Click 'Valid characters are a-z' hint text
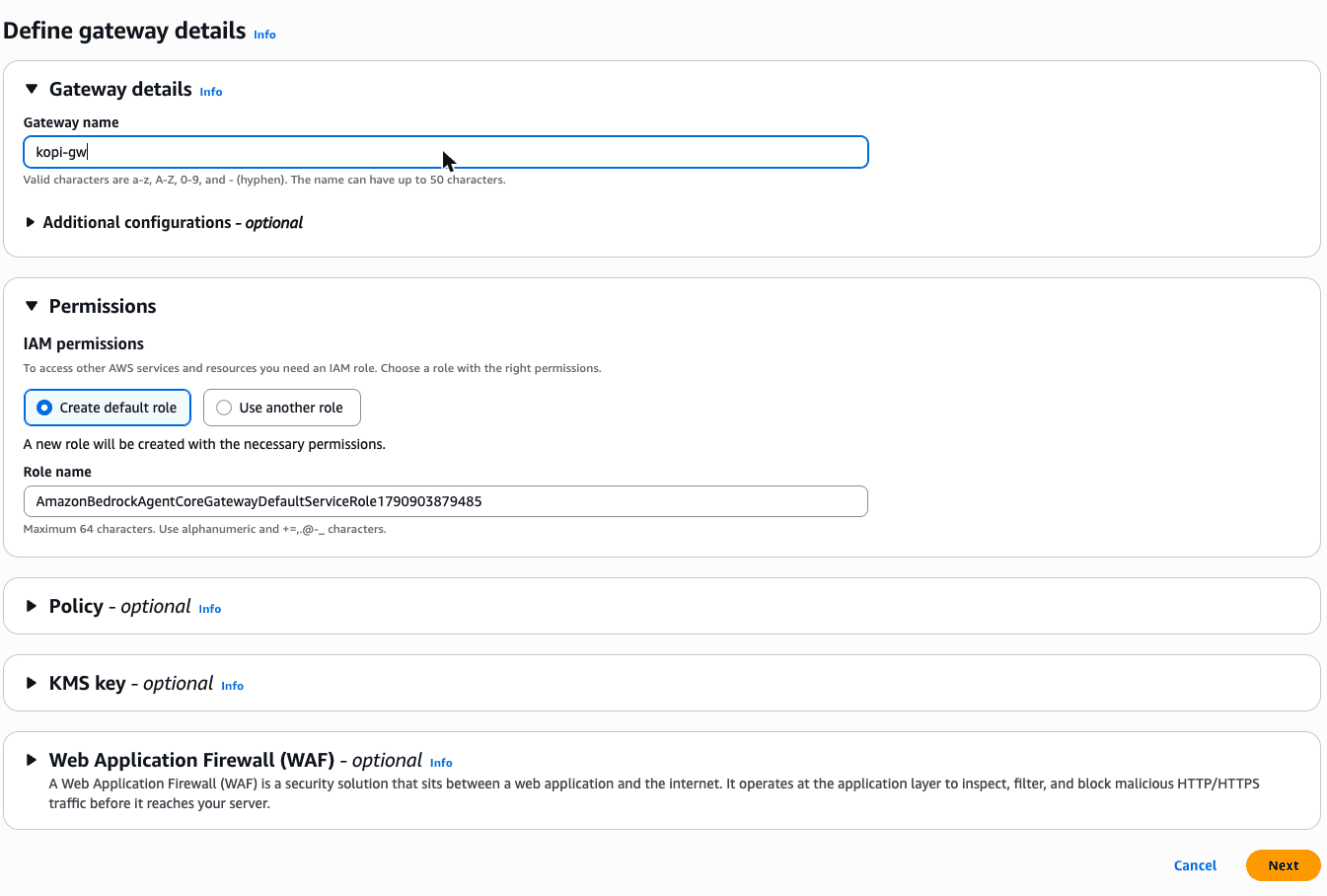Image resolution: width=1327 pixels, height=896 pixels. [x=264, y=180]
